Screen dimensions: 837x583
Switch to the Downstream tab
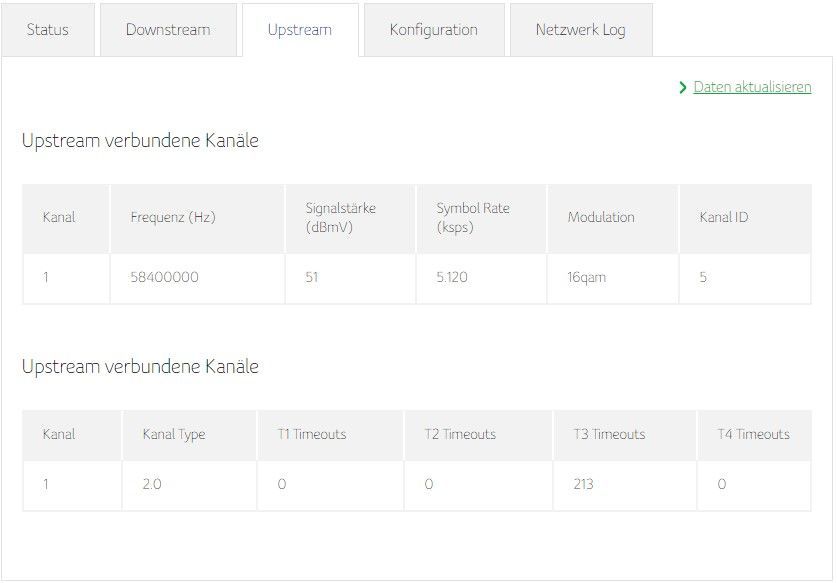[x=168, y=30]
